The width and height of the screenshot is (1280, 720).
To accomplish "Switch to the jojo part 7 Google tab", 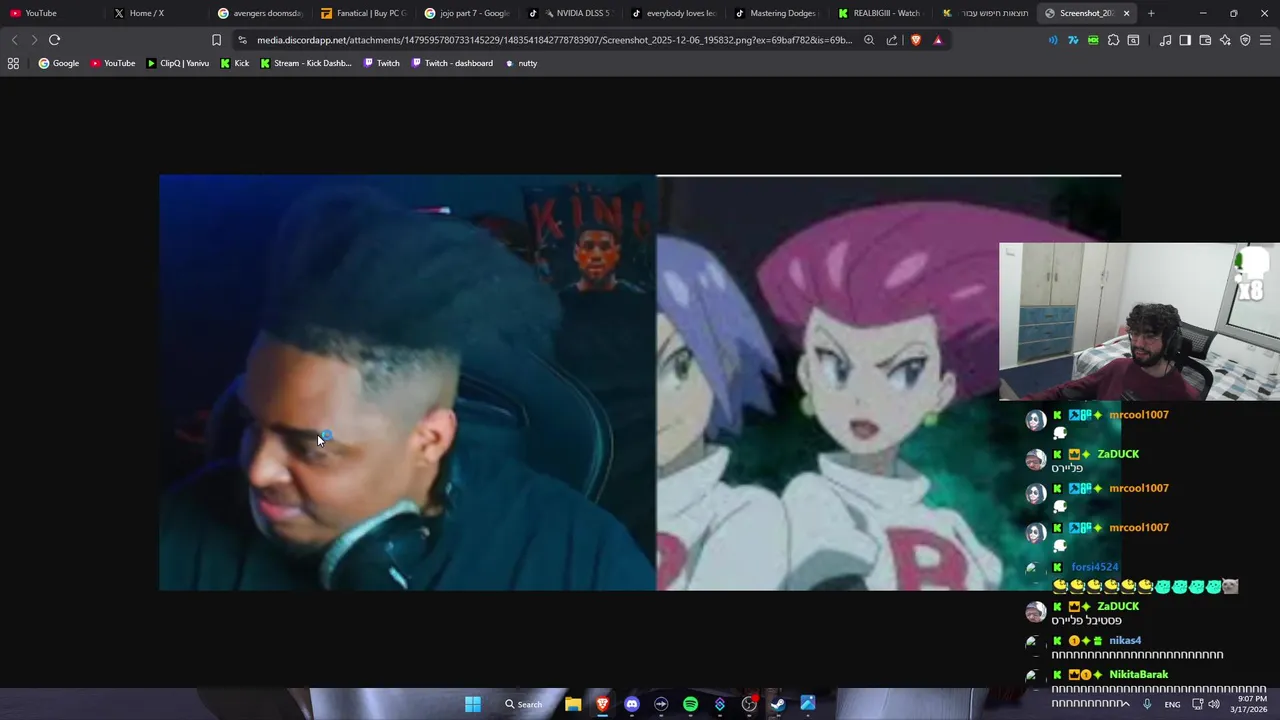I will pos(467,13).
